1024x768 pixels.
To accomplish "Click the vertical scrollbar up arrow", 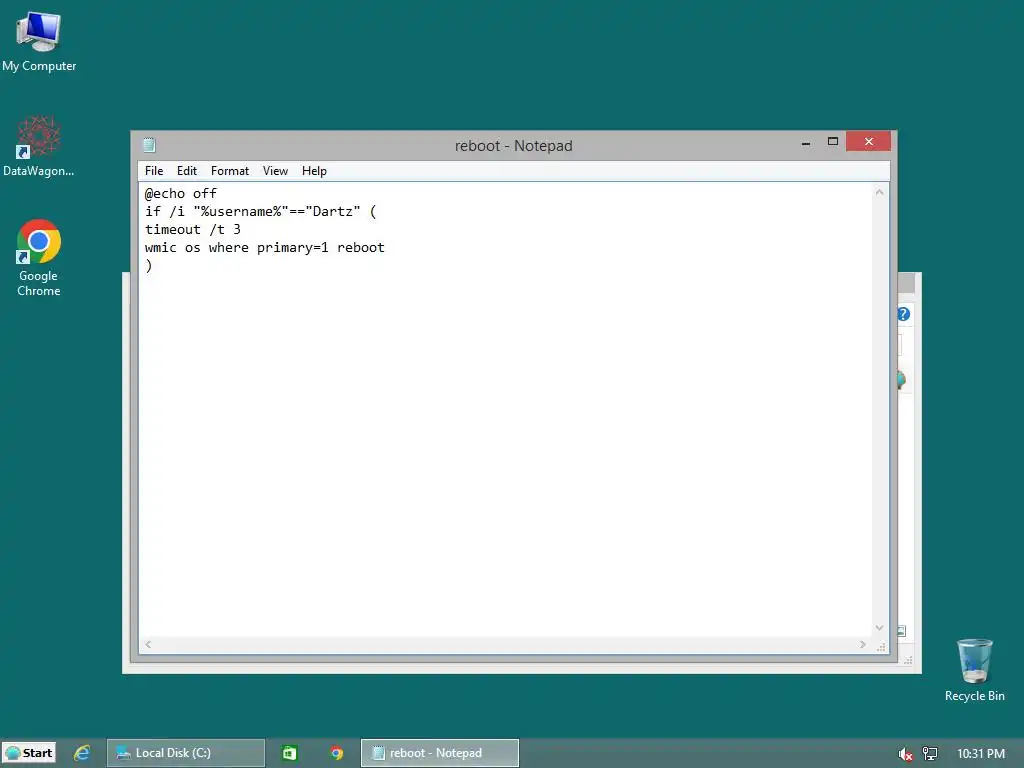I will coord(880,192).
